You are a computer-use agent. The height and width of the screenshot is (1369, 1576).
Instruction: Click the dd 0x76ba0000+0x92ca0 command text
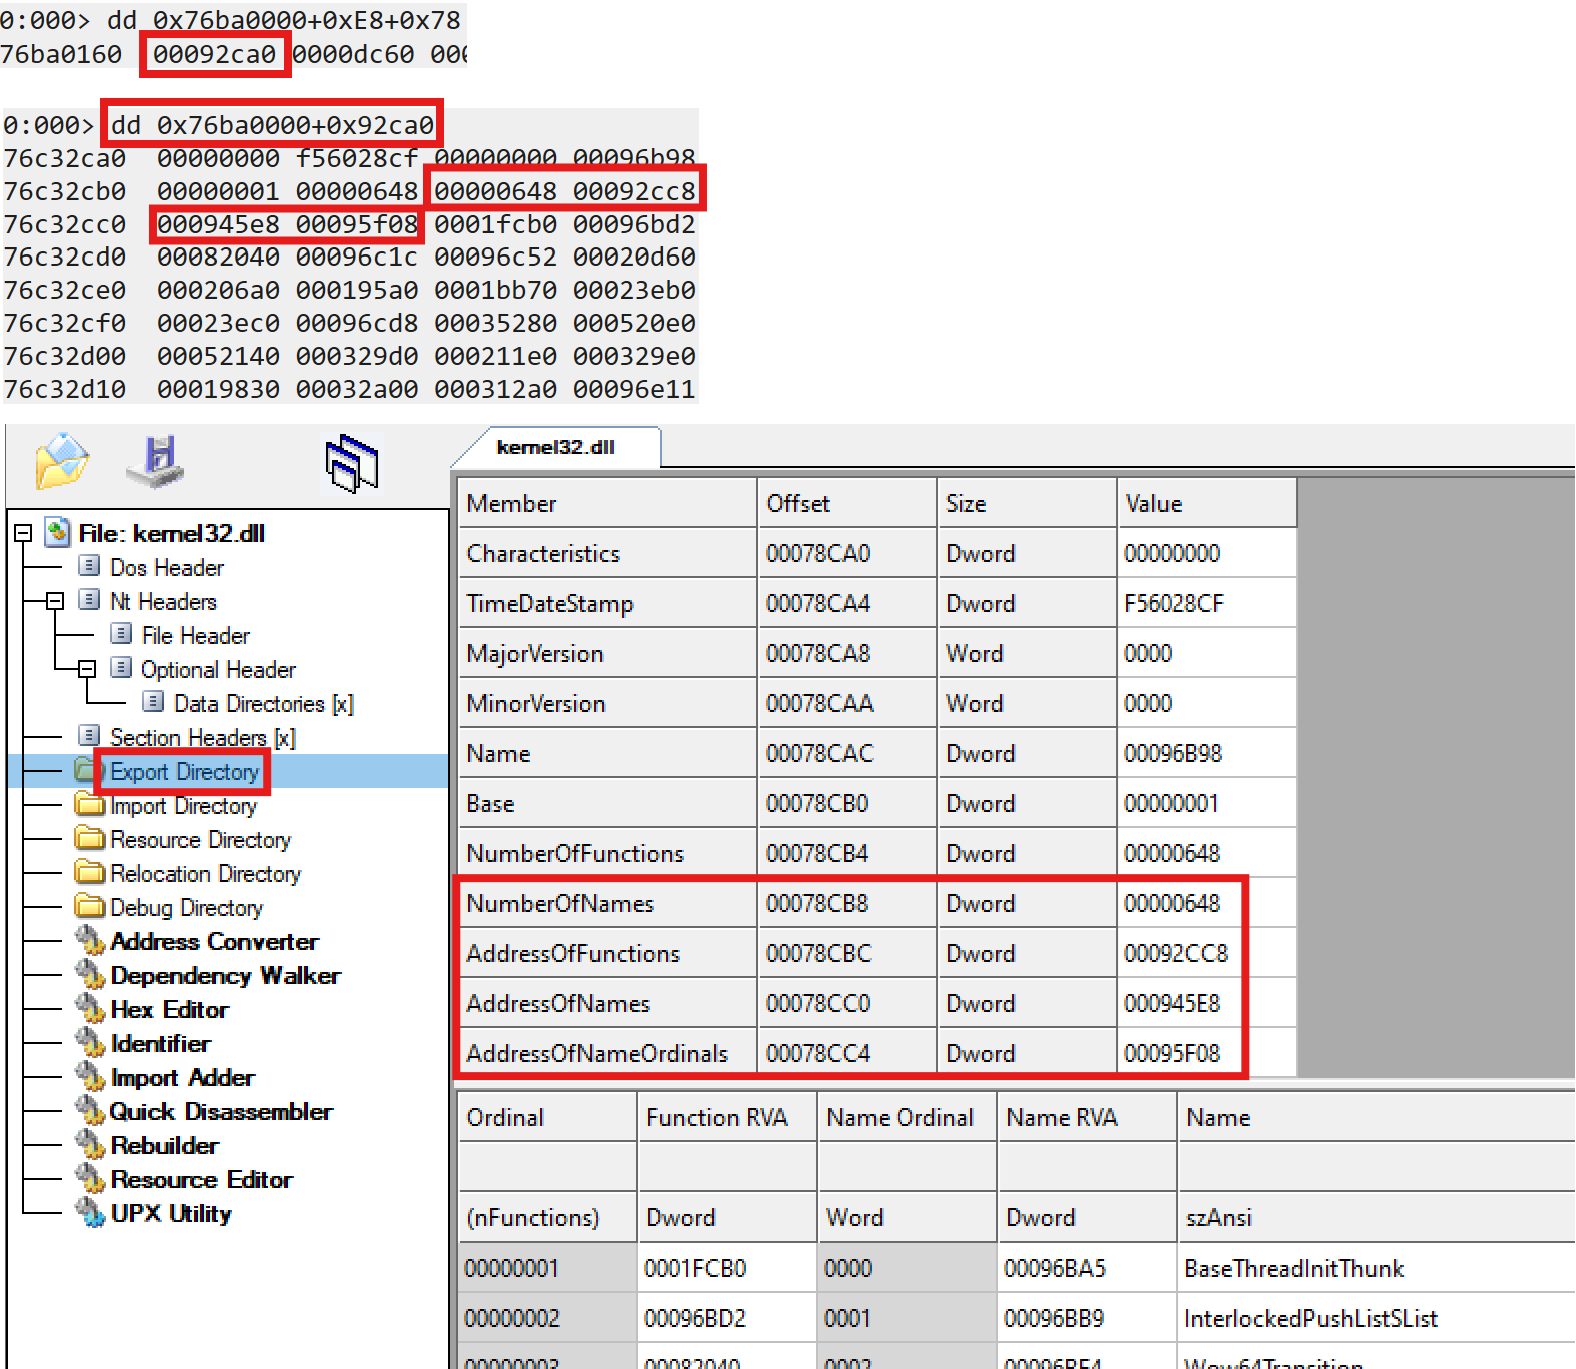pos(271,125)
